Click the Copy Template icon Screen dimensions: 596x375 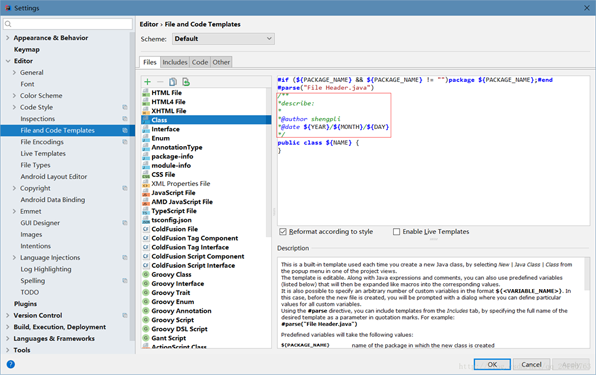(x=173, y=82)
